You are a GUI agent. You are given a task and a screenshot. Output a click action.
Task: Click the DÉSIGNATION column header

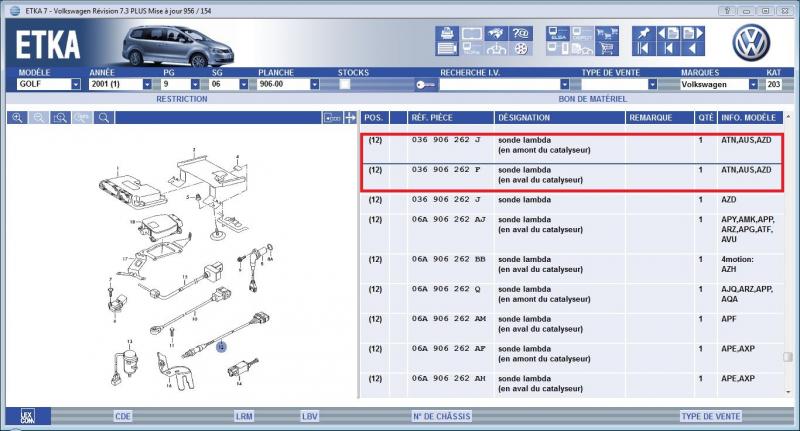click(x=560, y=118)
